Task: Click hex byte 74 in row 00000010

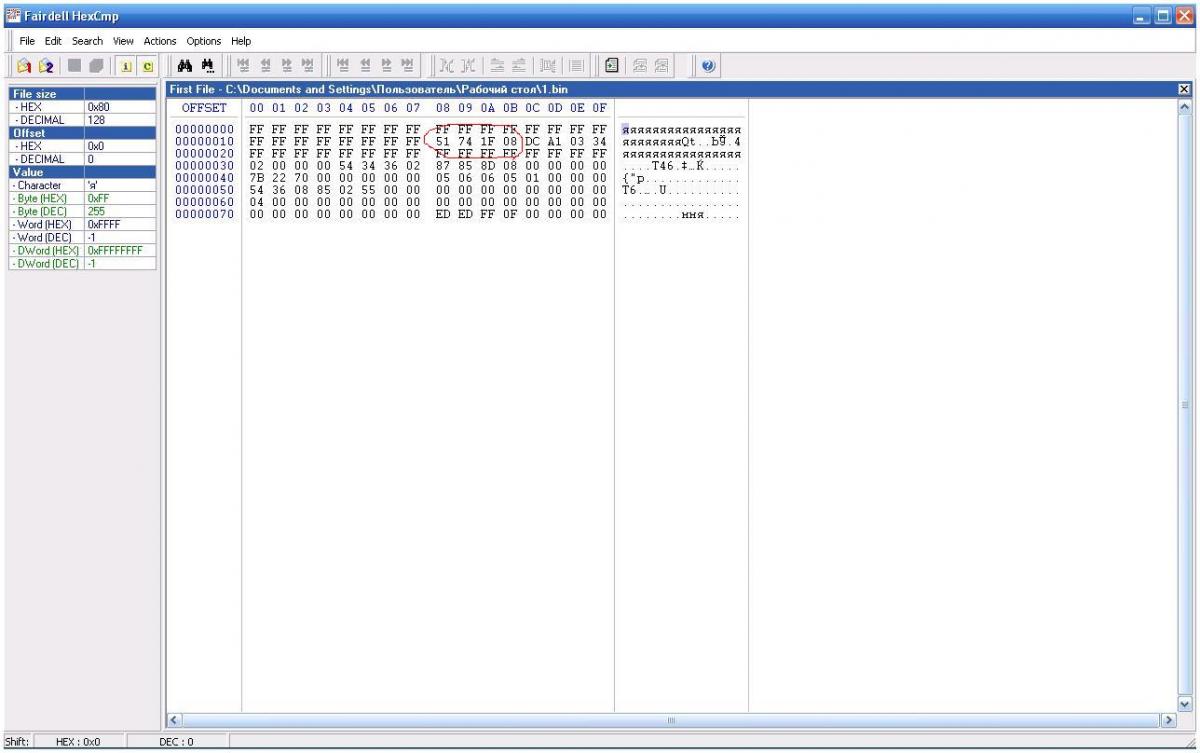Action: coord(465,142)
